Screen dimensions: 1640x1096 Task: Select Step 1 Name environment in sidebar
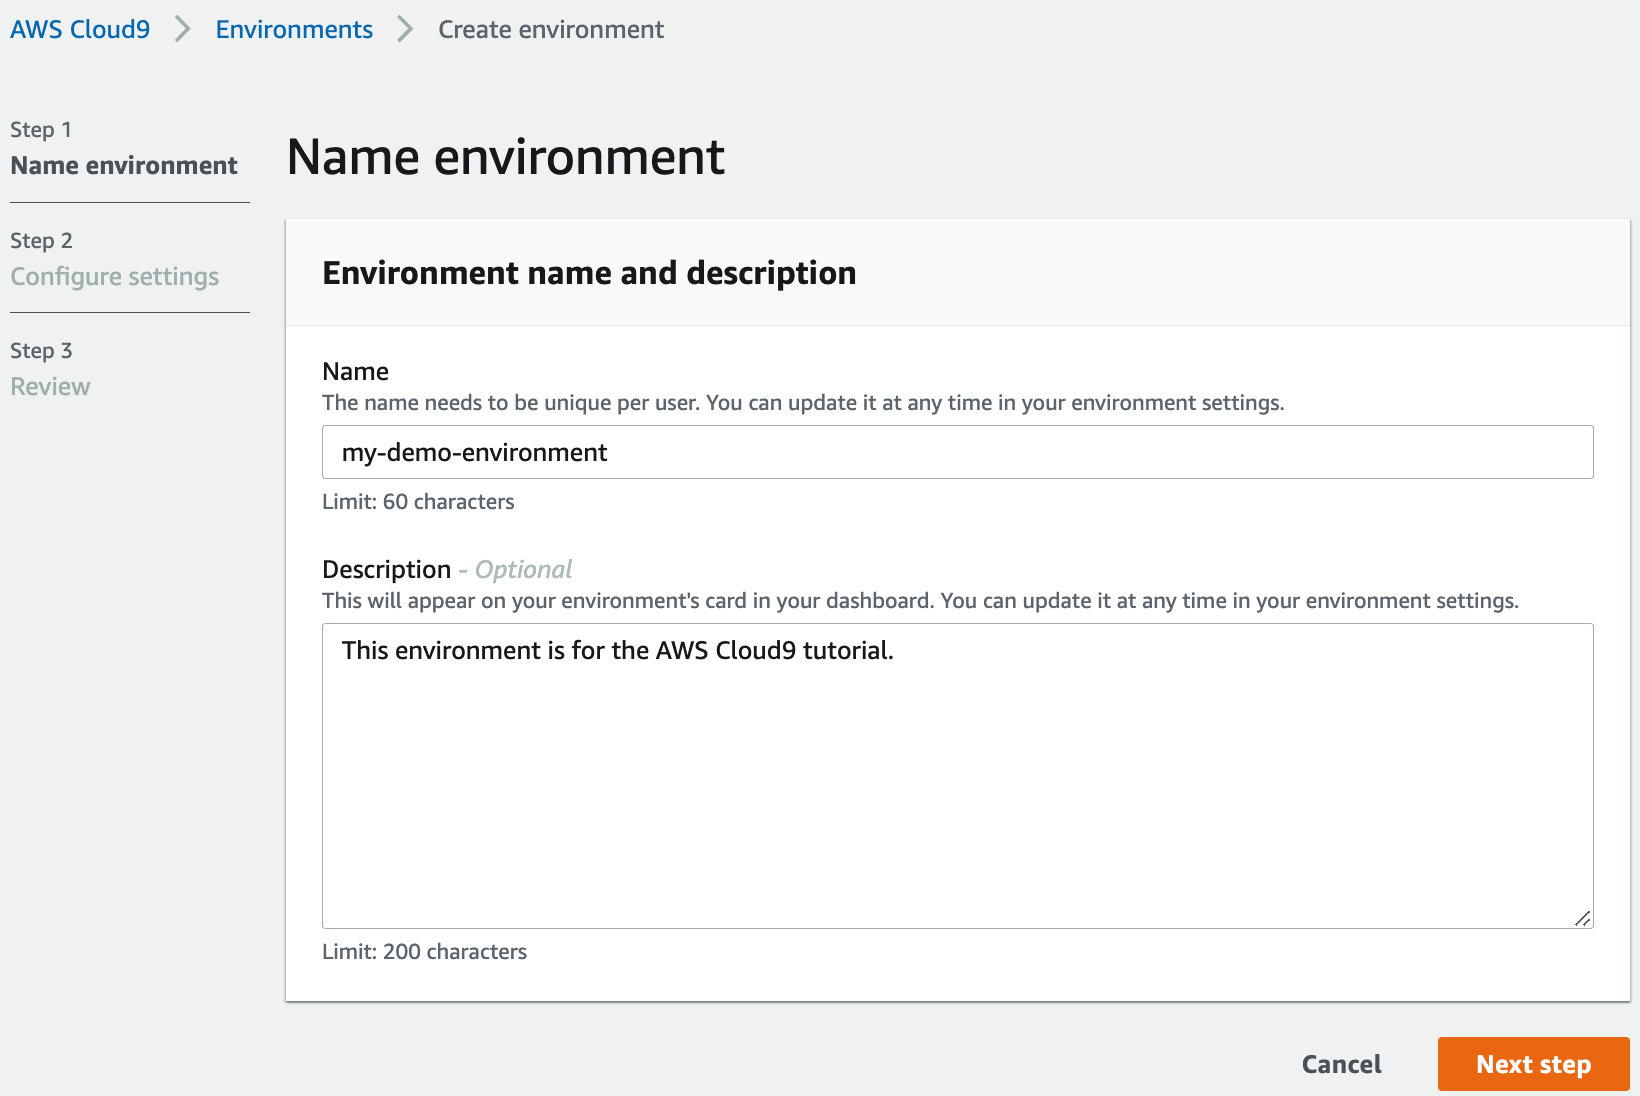pos(122,165)
